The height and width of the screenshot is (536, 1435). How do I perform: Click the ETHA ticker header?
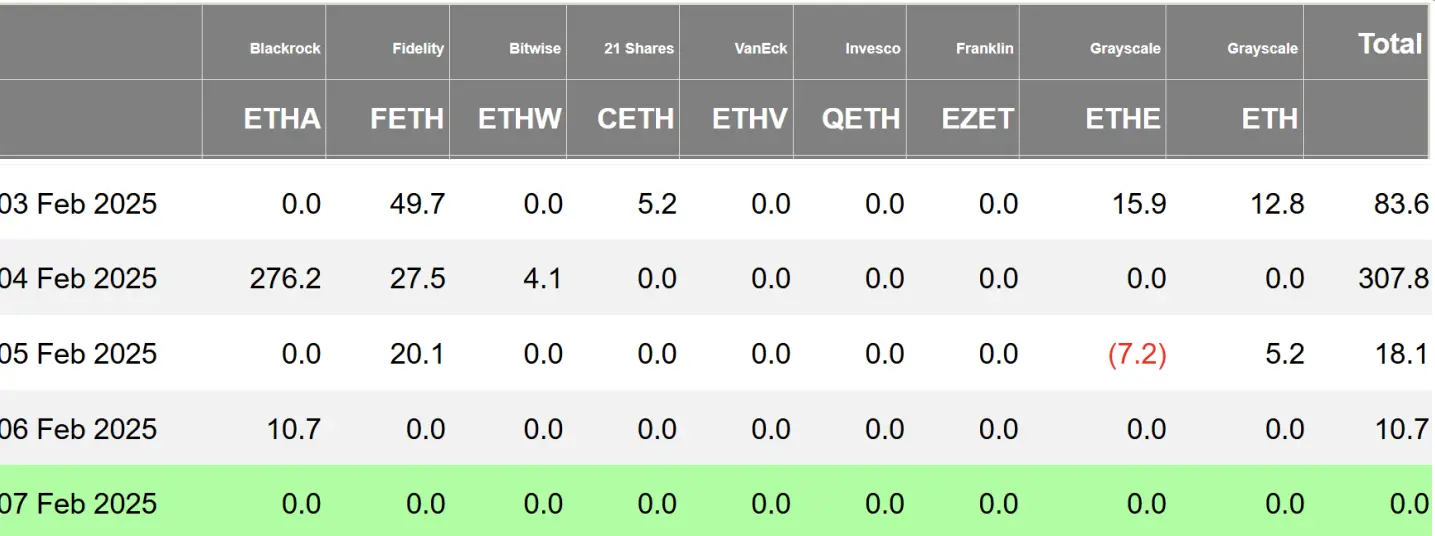282,119
